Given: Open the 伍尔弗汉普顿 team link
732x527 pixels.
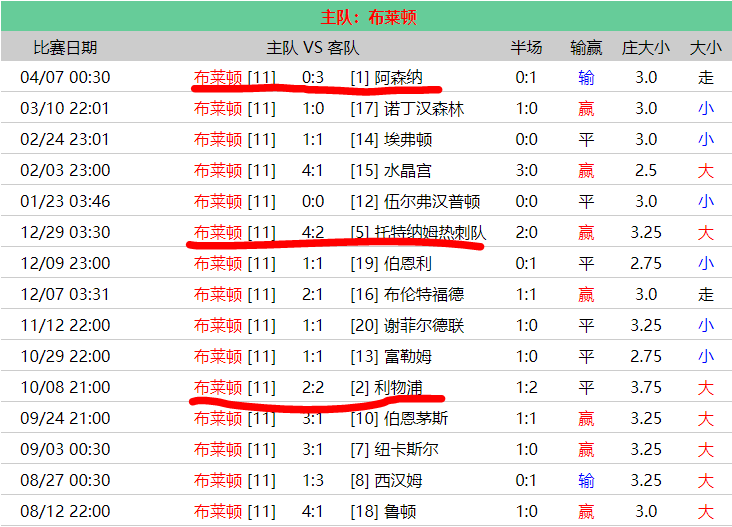Looking at the screenshot, I should [432, 201].
